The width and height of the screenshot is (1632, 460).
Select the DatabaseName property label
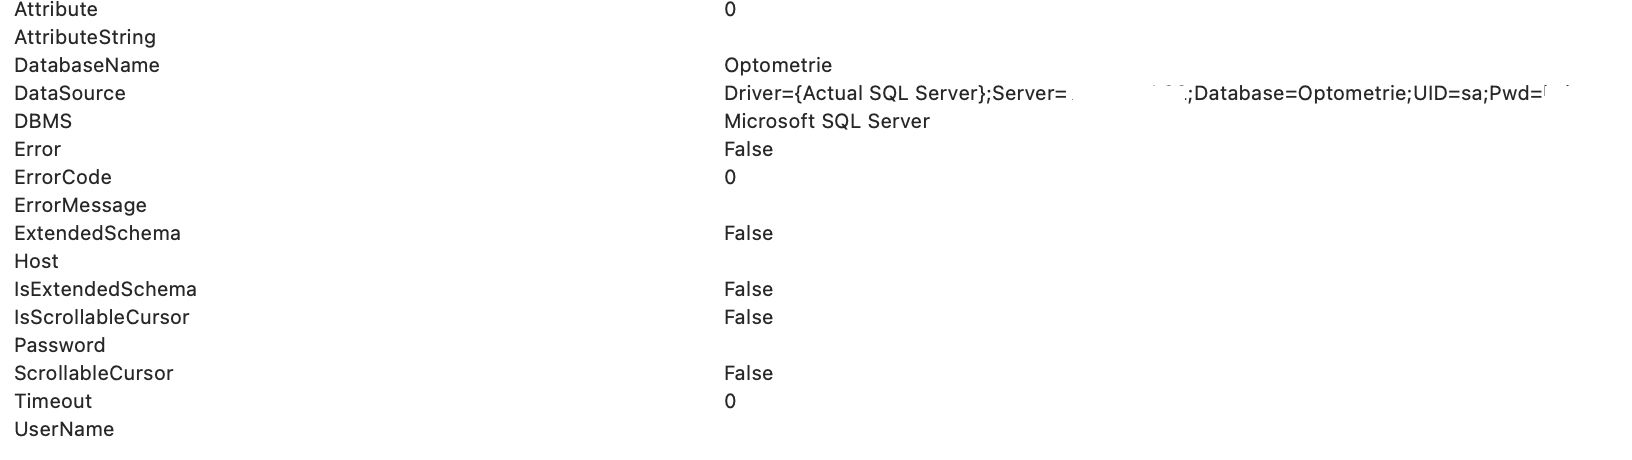pyautogui.click(x=87, y=66)
